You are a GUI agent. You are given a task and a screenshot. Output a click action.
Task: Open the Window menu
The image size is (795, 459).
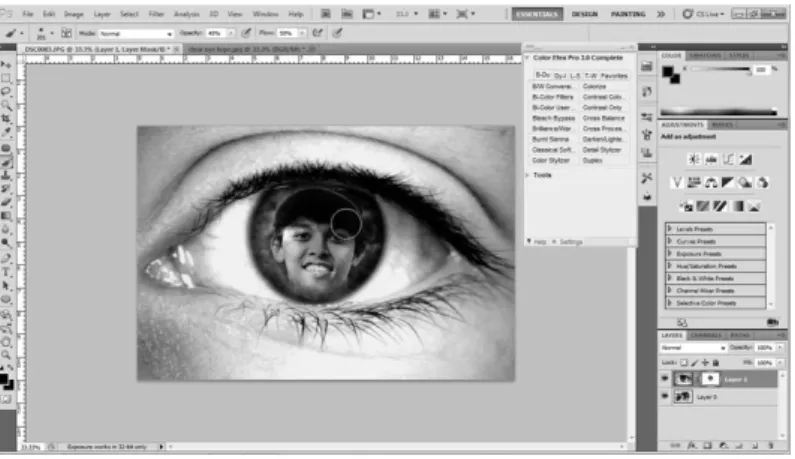[265, 14]
